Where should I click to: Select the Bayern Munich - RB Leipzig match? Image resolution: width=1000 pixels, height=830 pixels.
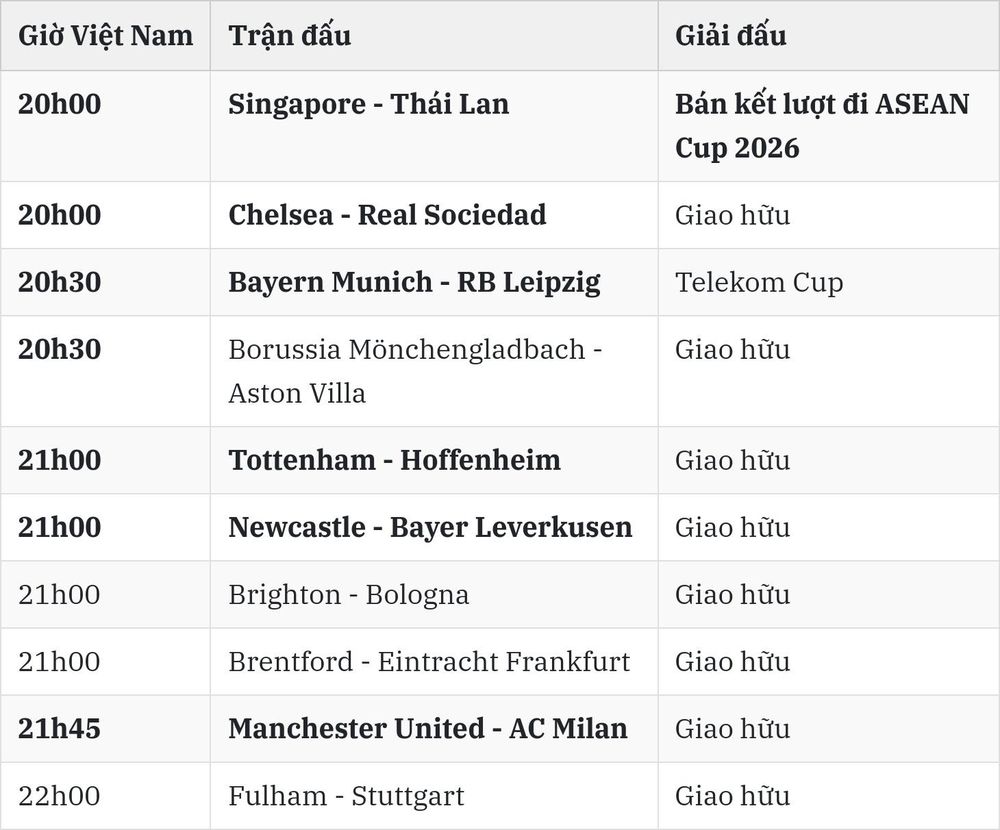(415, 282)
